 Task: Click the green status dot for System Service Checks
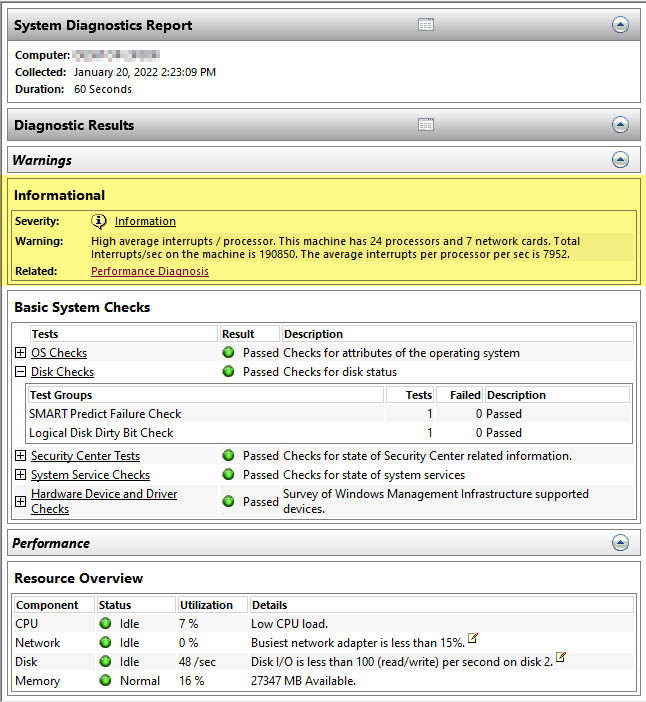pyautogui.click(x=228, y=474)
